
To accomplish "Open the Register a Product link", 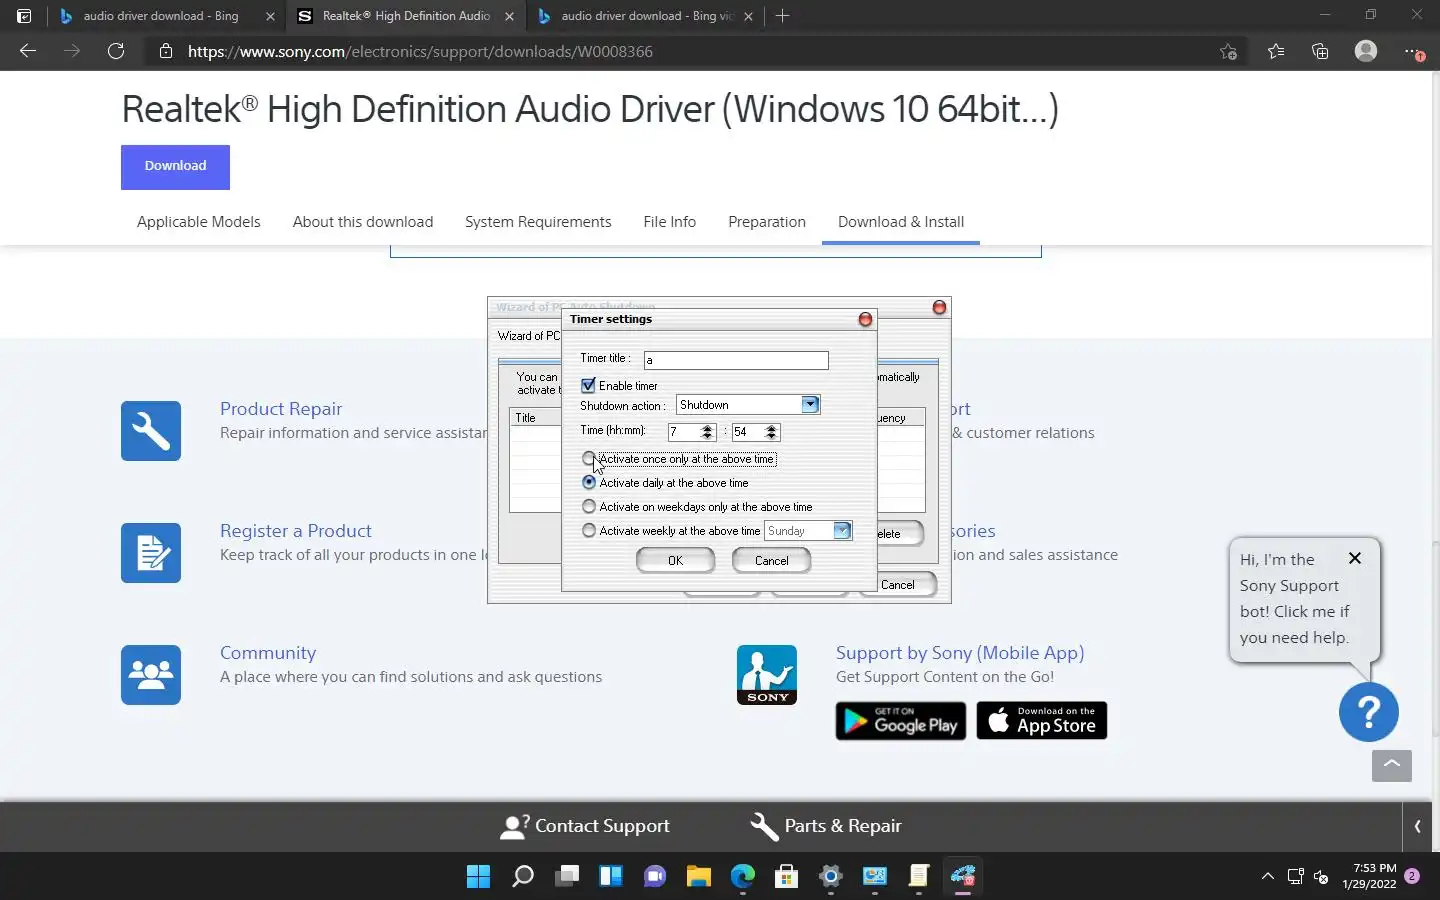I will 296,531.
